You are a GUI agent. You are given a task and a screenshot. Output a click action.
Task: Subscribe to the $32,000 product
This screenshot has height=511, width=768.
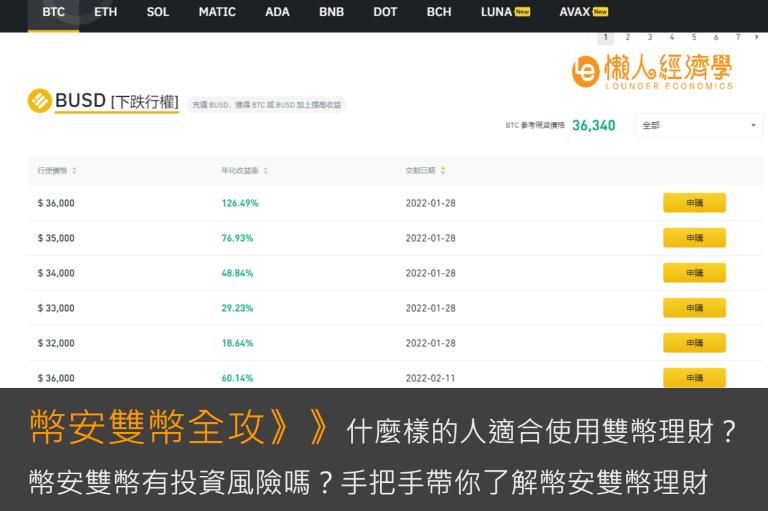click(694, 343)
